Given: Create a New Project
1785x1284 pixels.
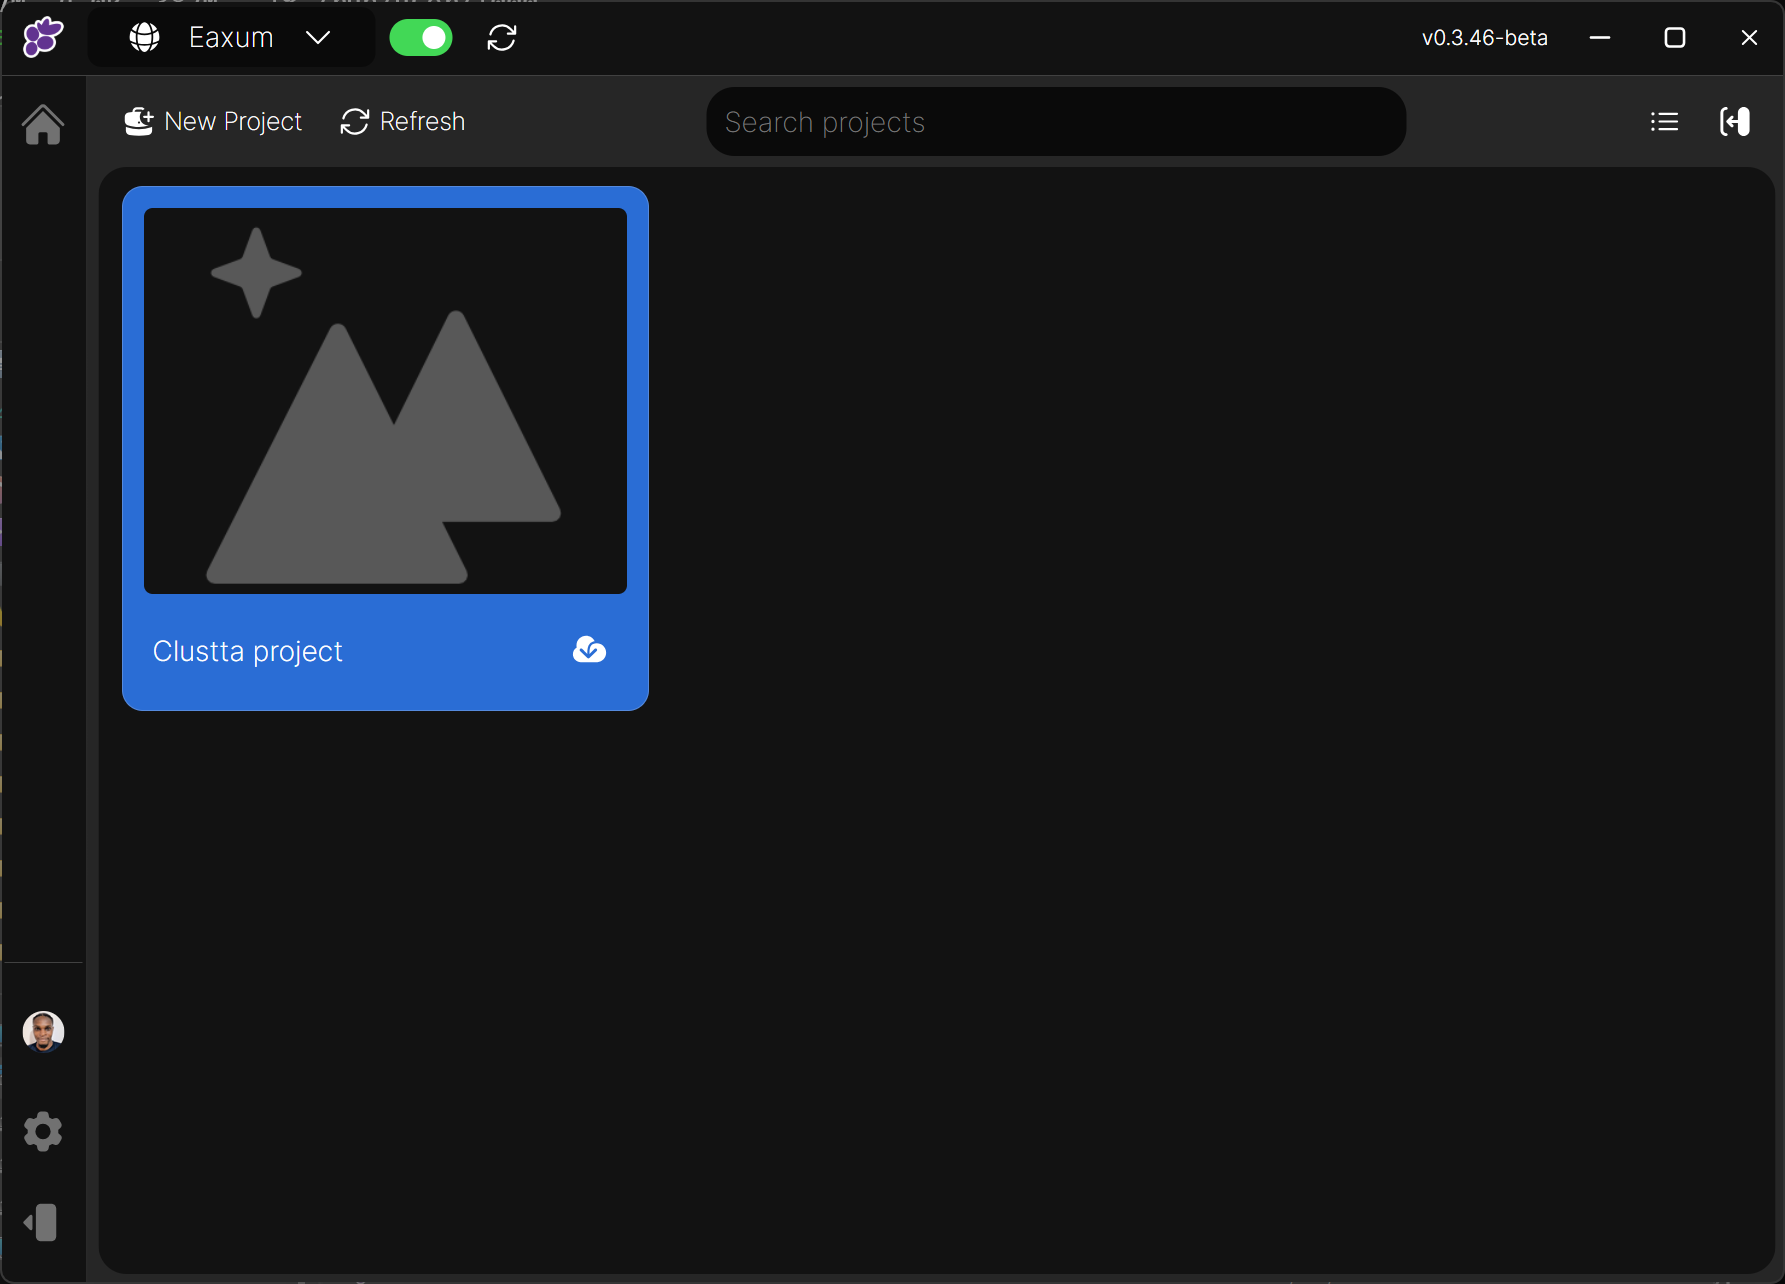Looking at the screenshot, I should tap(213, 121).
